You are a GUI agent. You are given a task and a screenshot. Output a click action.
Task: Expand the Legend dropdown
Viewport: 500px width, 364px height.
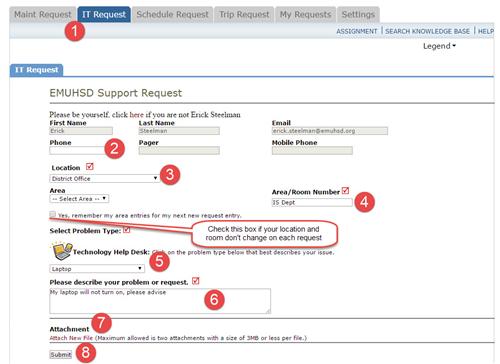439,46
